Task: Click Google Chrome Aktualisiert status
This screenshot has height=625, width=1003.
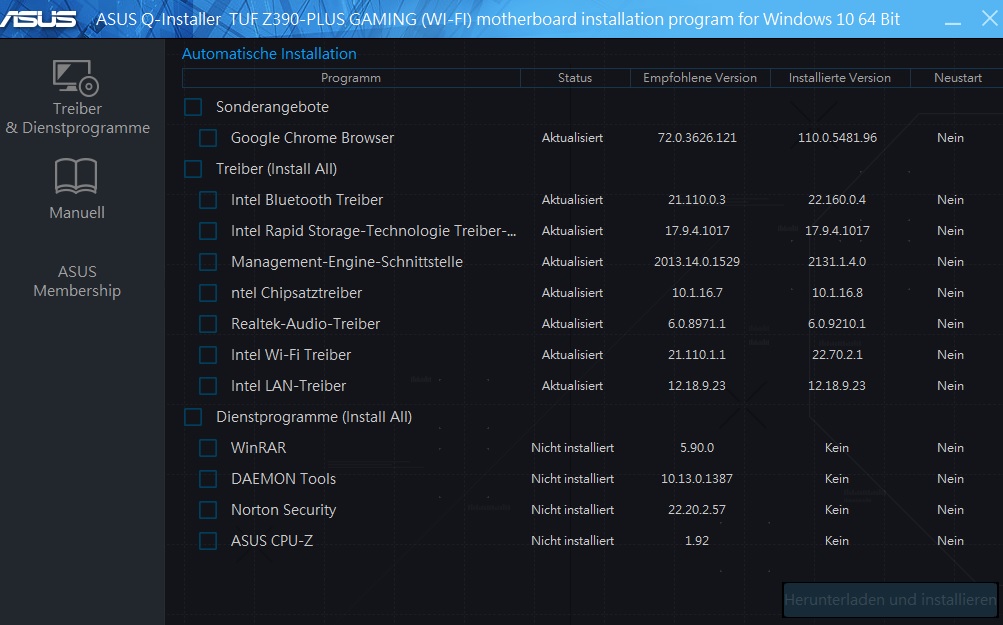Action: click(x=573, y=138)
